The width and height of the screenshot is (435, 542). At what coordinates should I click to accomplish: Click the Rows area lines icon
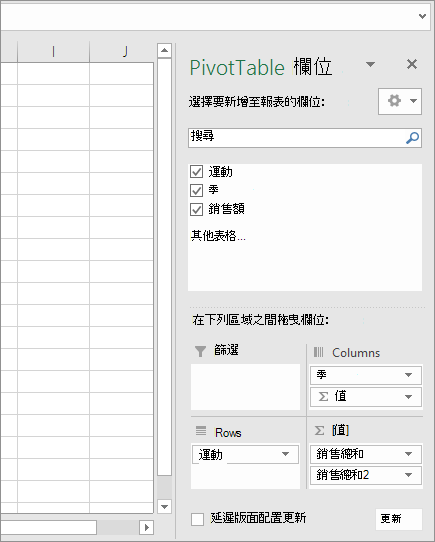(x=201, y=431)
